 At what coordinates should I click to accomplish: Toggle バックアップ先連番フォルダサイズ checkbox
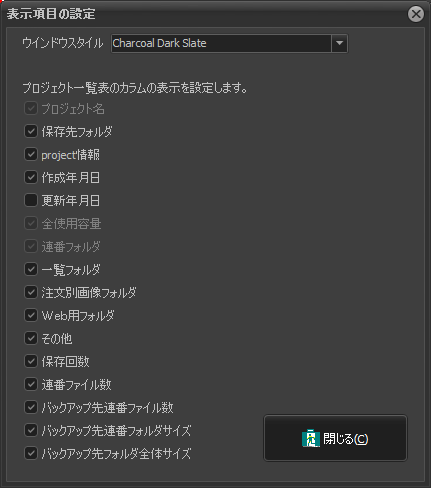tap(31, 430)
